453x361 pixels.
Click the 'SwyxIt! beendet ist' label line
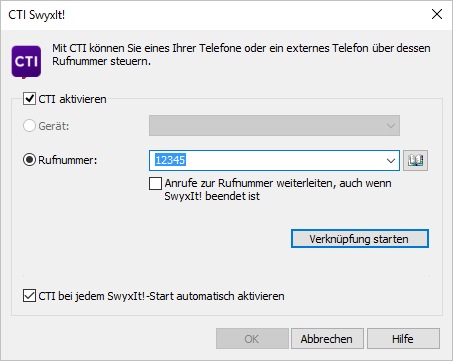point(212,196)
